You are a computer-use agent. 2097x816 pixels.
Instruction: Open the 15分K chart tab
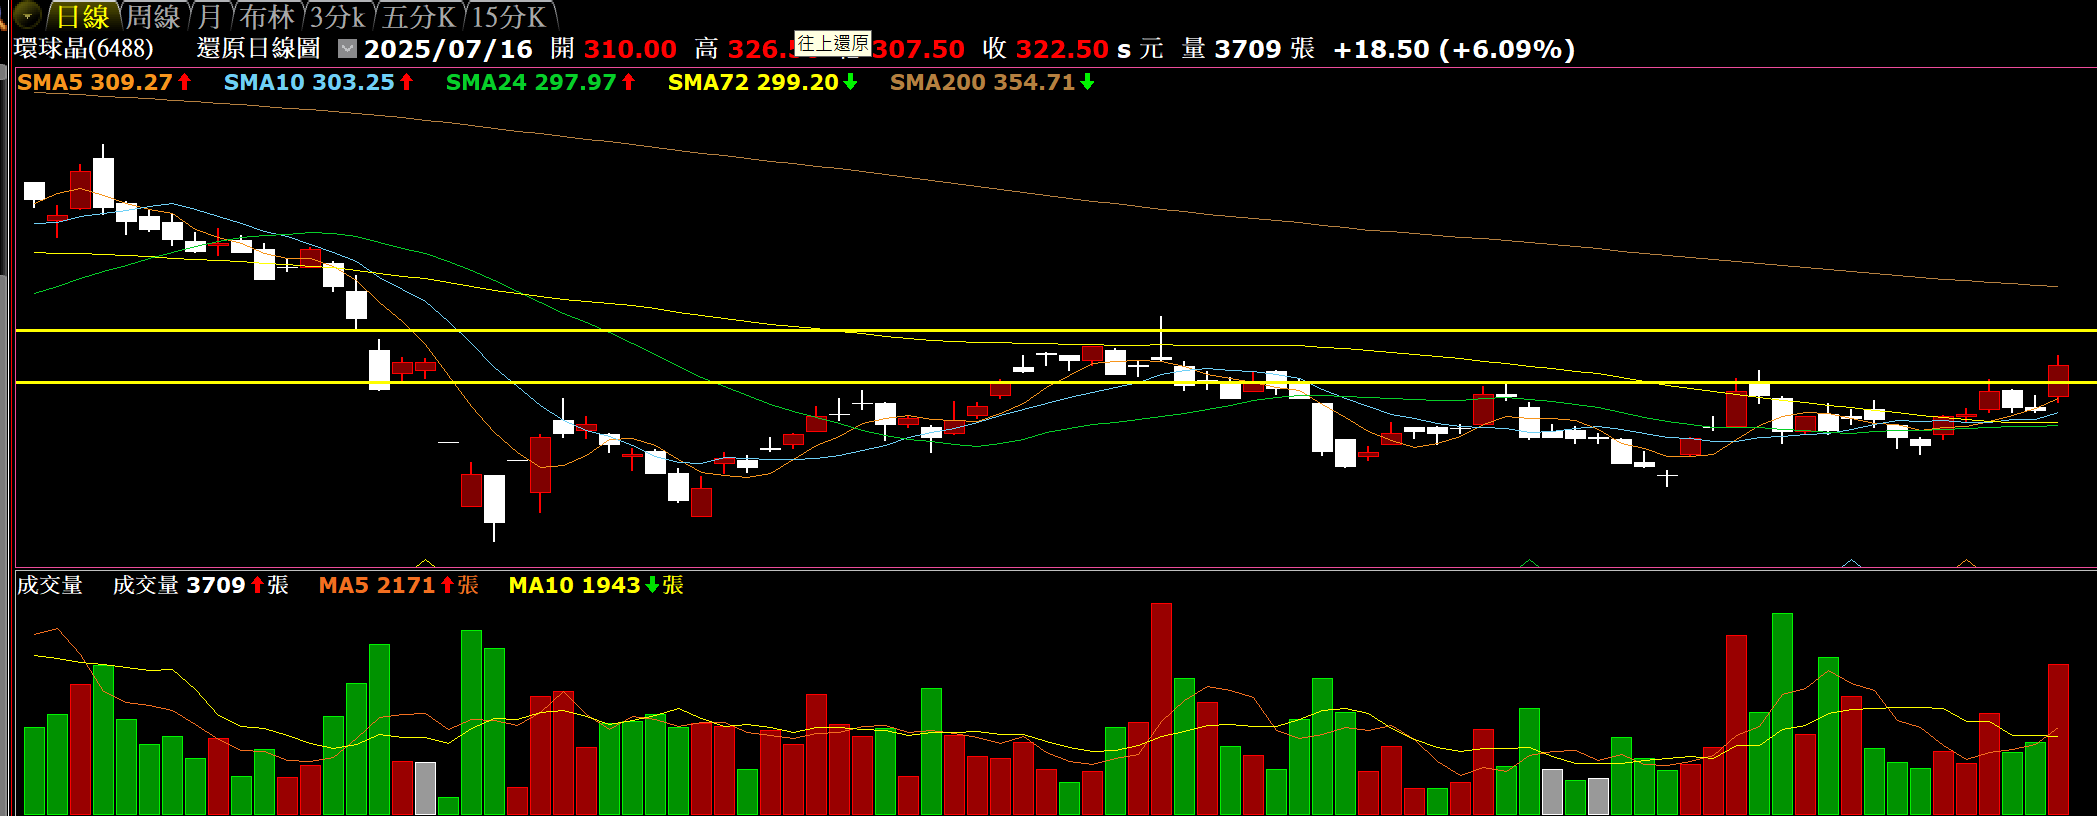coord(508,17)
